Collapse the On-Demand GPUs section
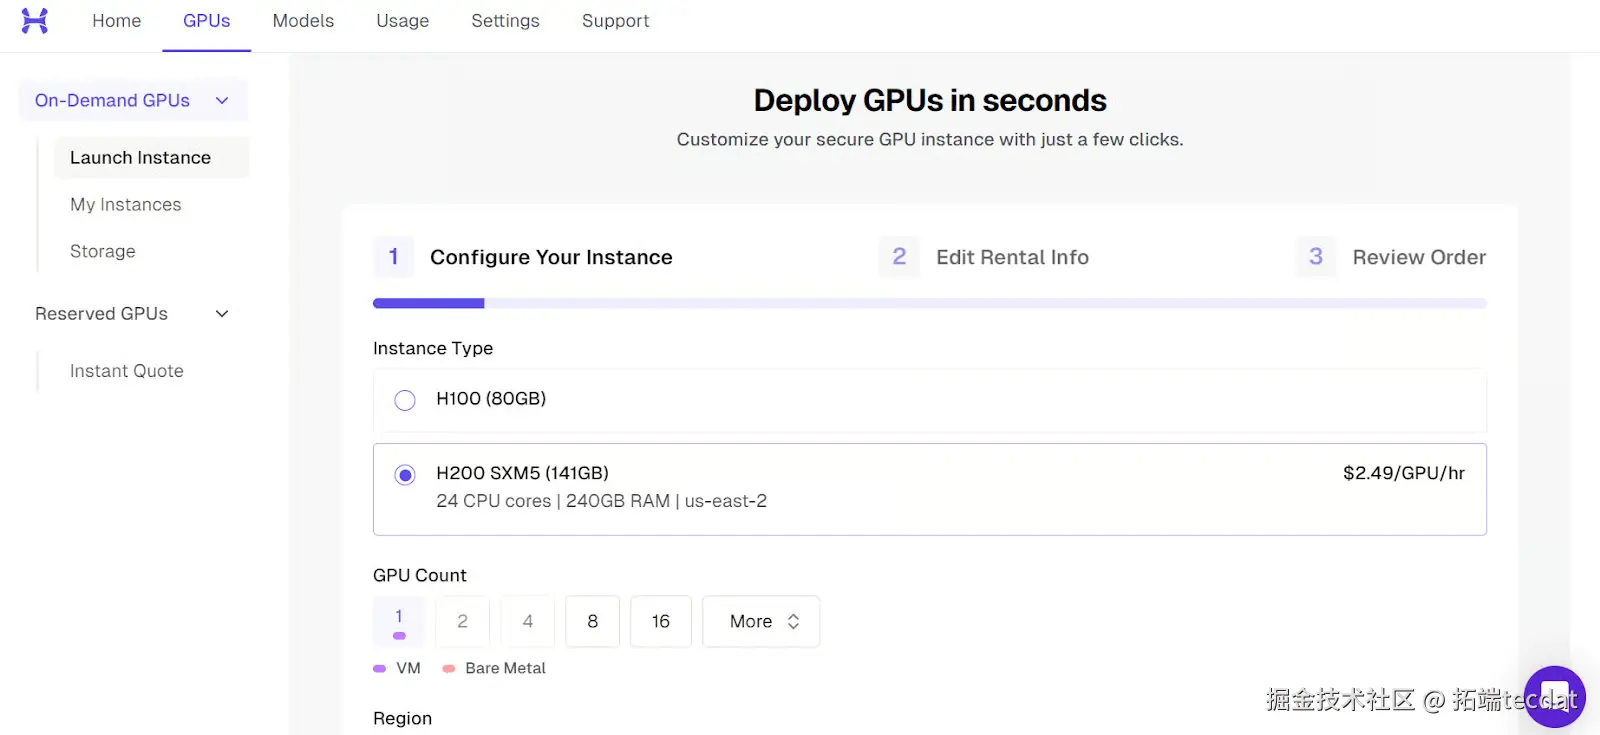 tap(222, 100)
